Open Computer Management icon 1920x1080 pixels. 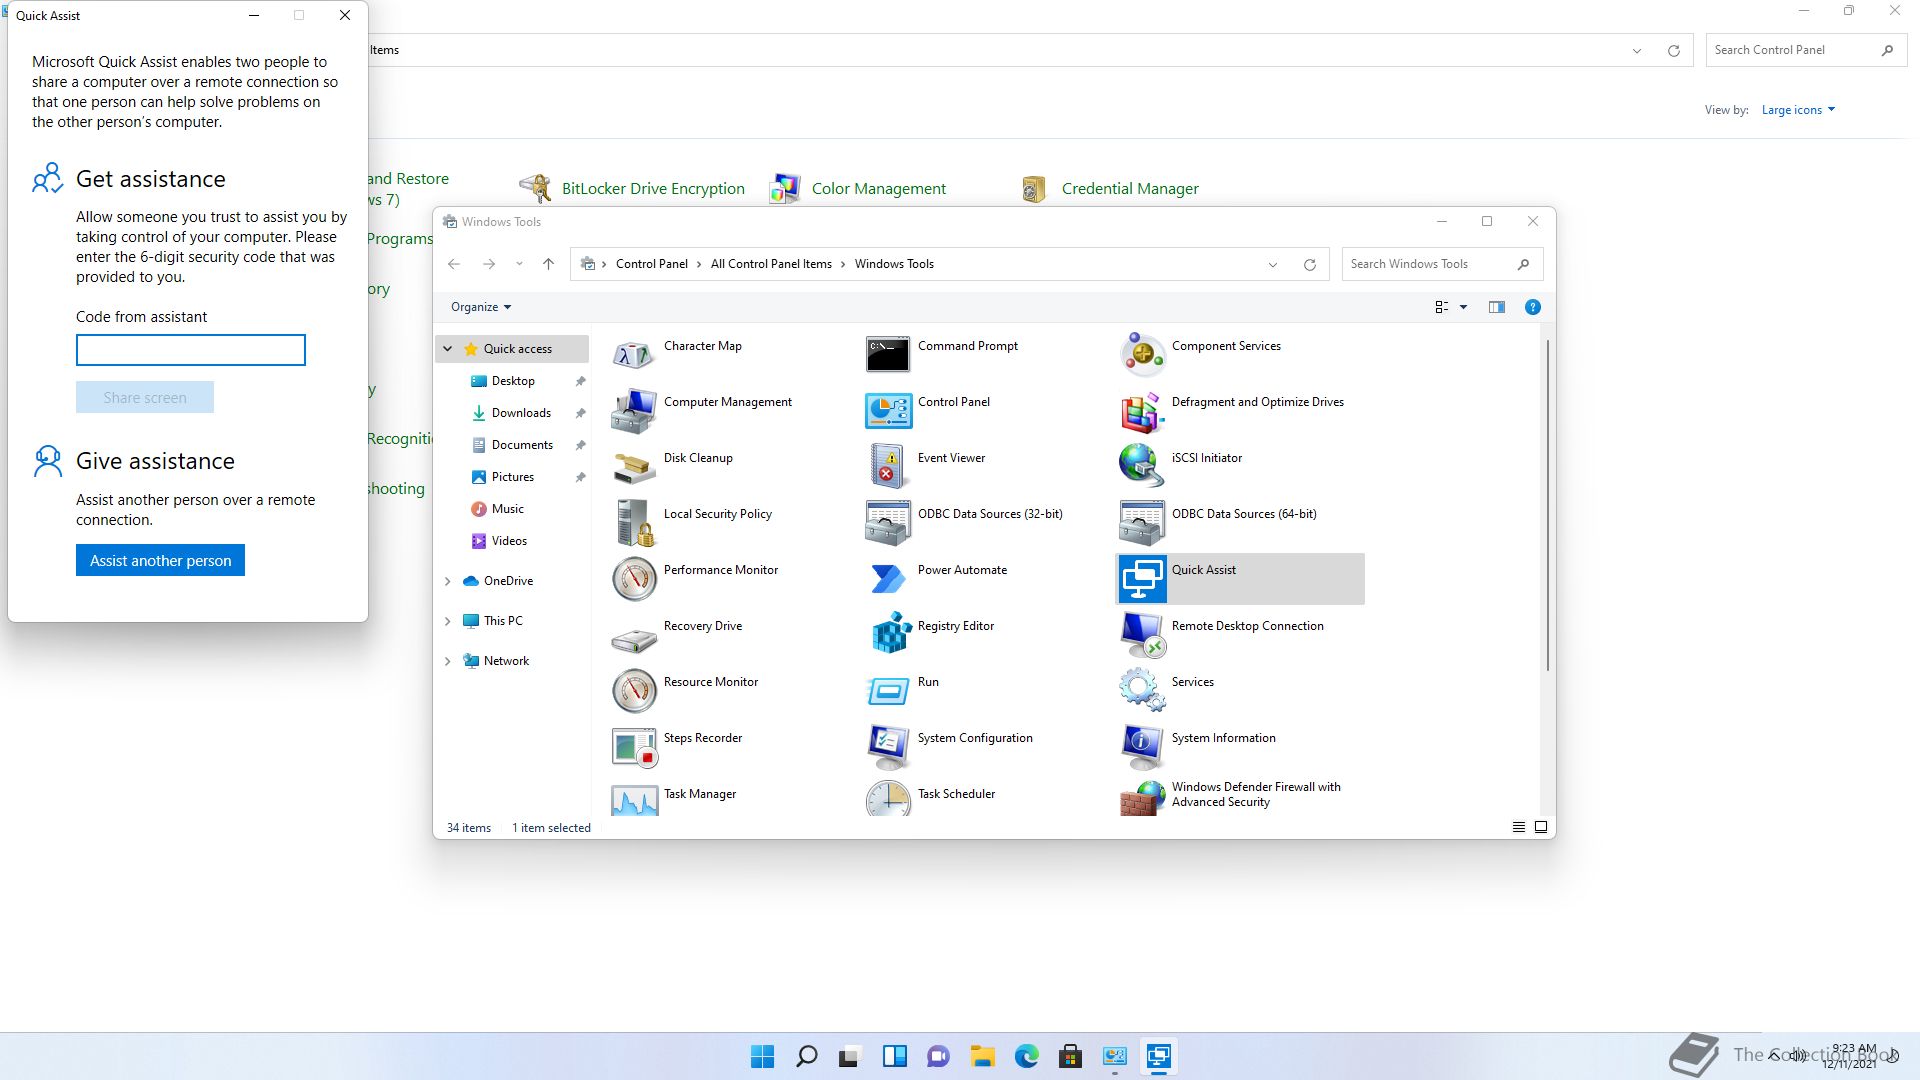(x=634, y=410)
